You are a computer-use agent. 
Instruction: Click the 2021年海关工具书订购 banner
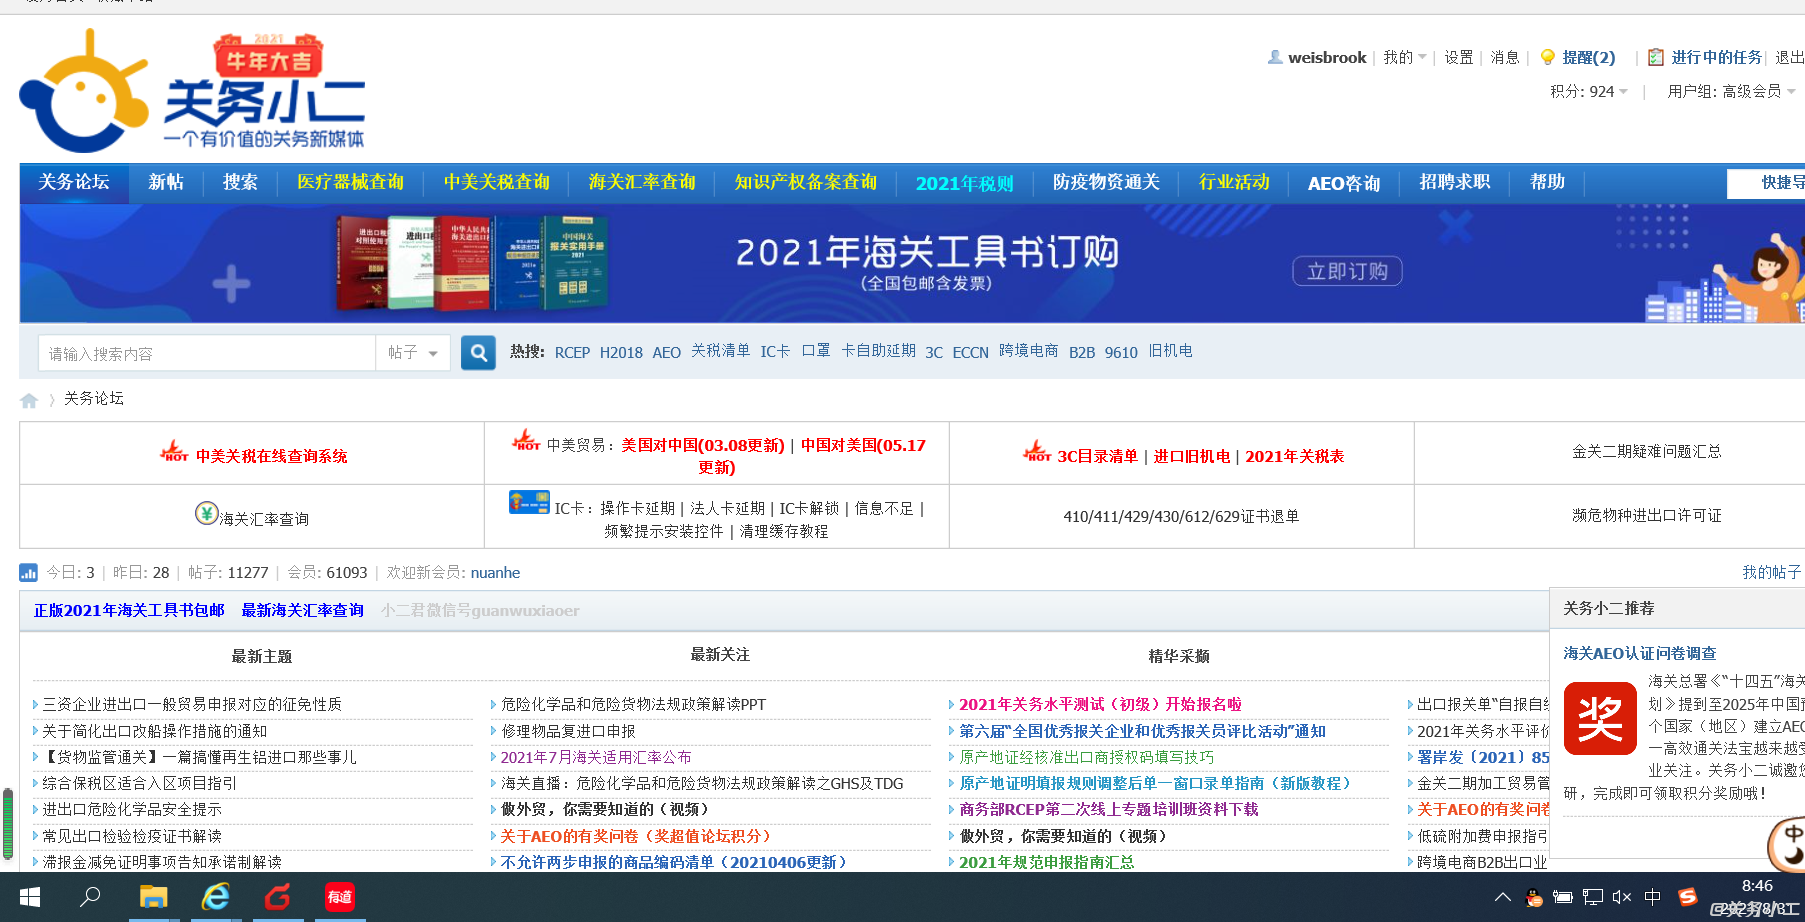(912, 264)
